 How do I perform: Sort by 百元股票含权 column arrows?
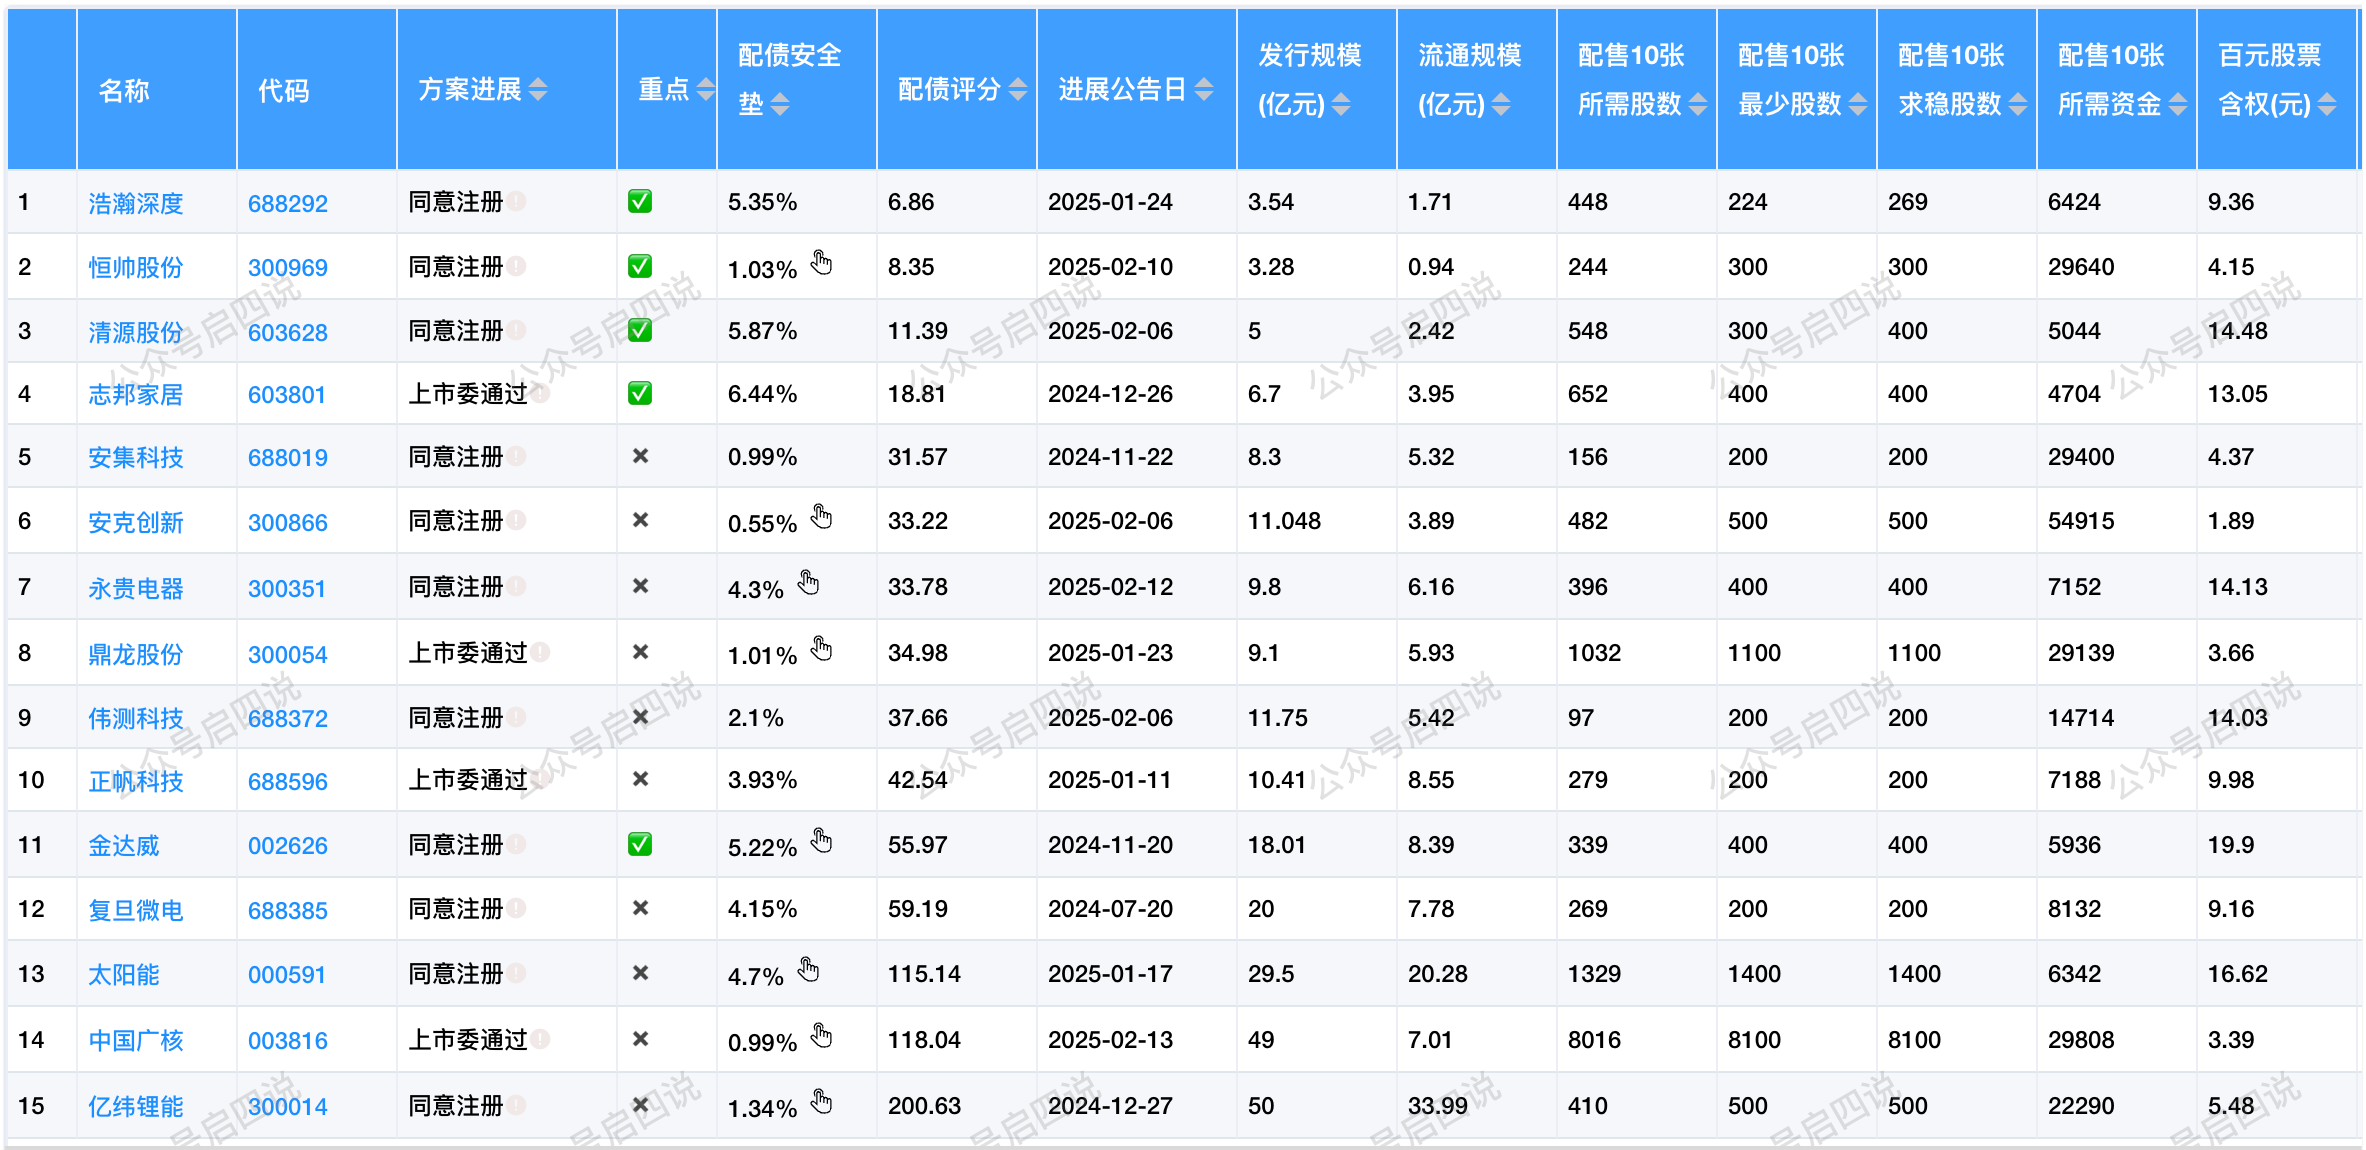pyautogui.click(x=2326, y=104)
